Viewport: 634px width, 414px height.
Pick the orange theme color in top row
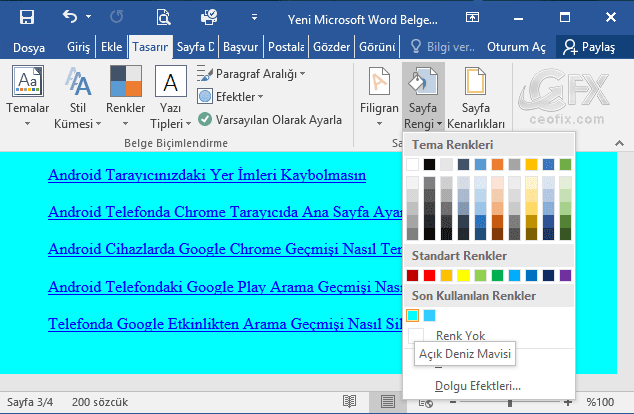pos(497,165)
